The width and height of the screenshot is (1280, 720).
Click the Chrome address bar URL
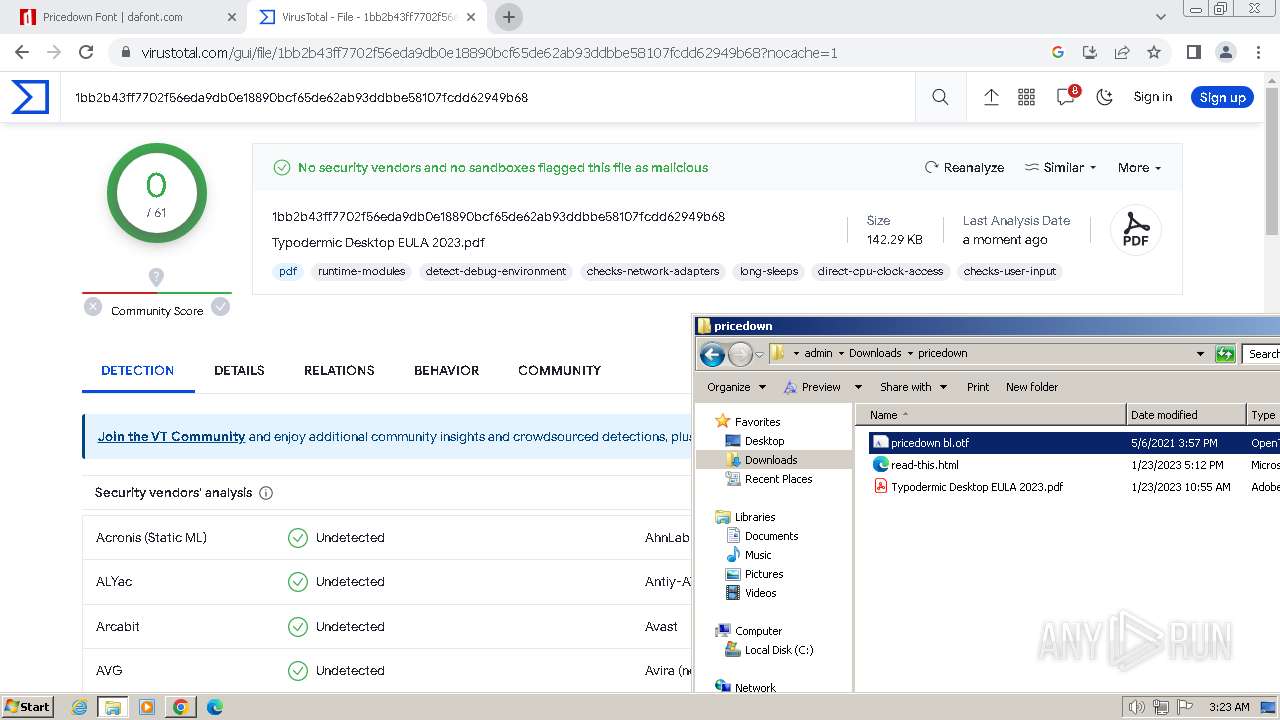pyautogui.click(x=489, y=52)
